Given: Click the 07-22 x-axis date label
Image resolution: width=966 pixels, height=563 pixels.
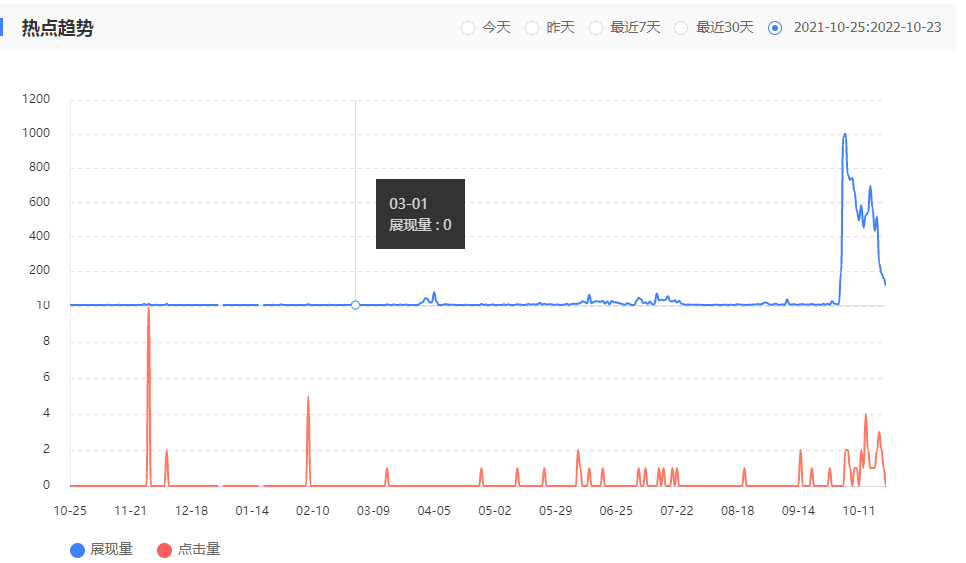Looking at the screenshot, I should (x=677, y=511).
